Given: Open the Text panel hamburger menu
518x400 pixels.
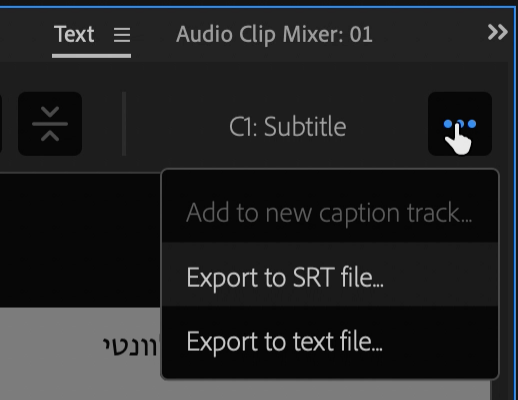Looking at the screenshot, I should [122, 35].
